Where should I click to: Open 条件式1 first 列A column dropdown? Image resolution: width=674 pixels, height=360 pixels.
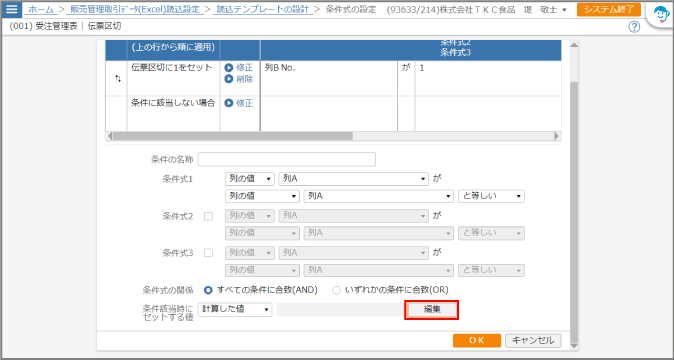click(x=354, y=179)
